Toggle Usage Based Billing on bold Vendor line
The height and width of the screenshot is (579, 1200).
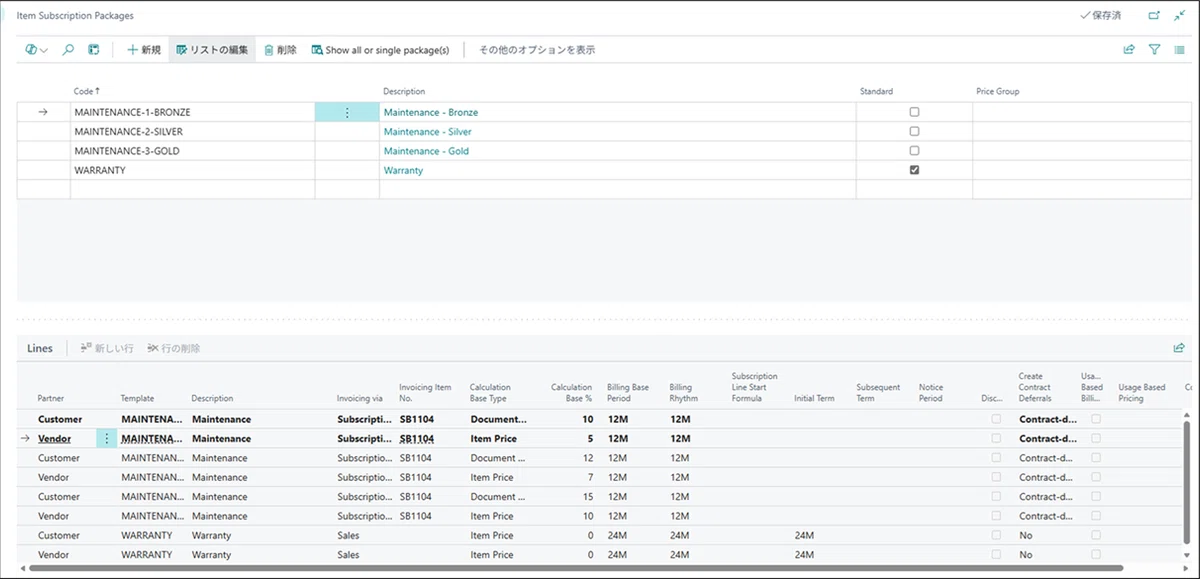pyautogui.click(x=1096, y=438)
